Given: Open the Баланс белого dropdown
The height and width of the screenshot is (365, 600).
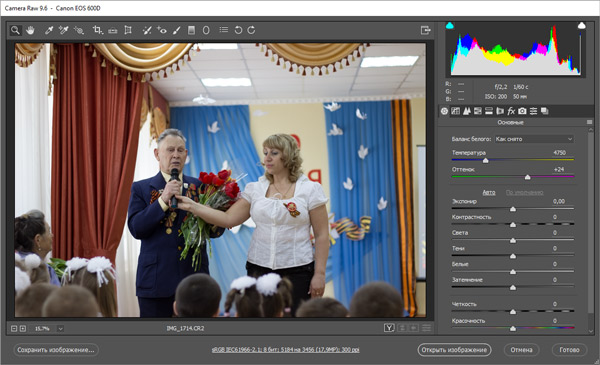Looking at the screenshot, I should 534,139.
